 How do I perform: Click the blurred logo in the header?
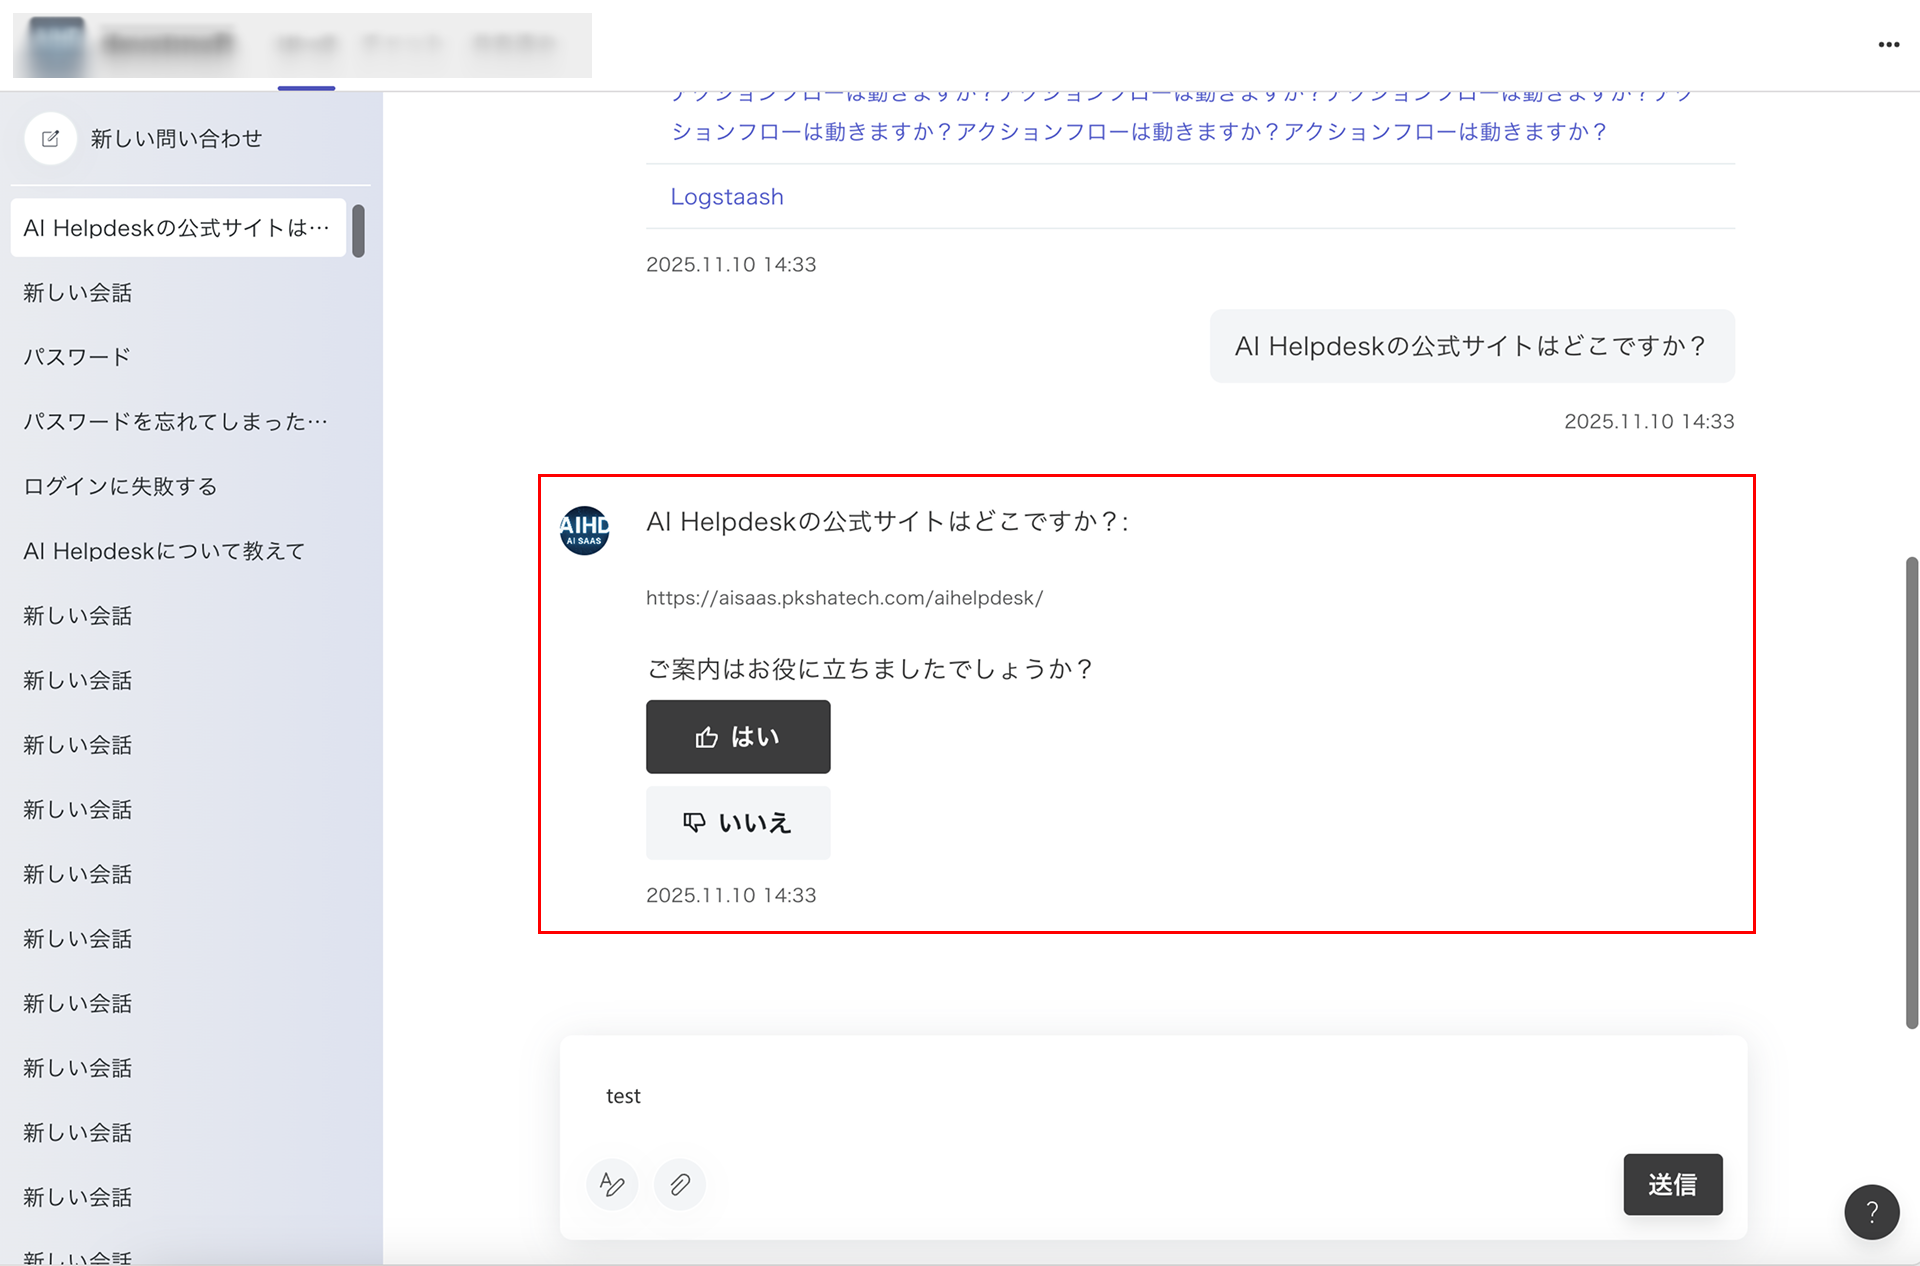56,45
